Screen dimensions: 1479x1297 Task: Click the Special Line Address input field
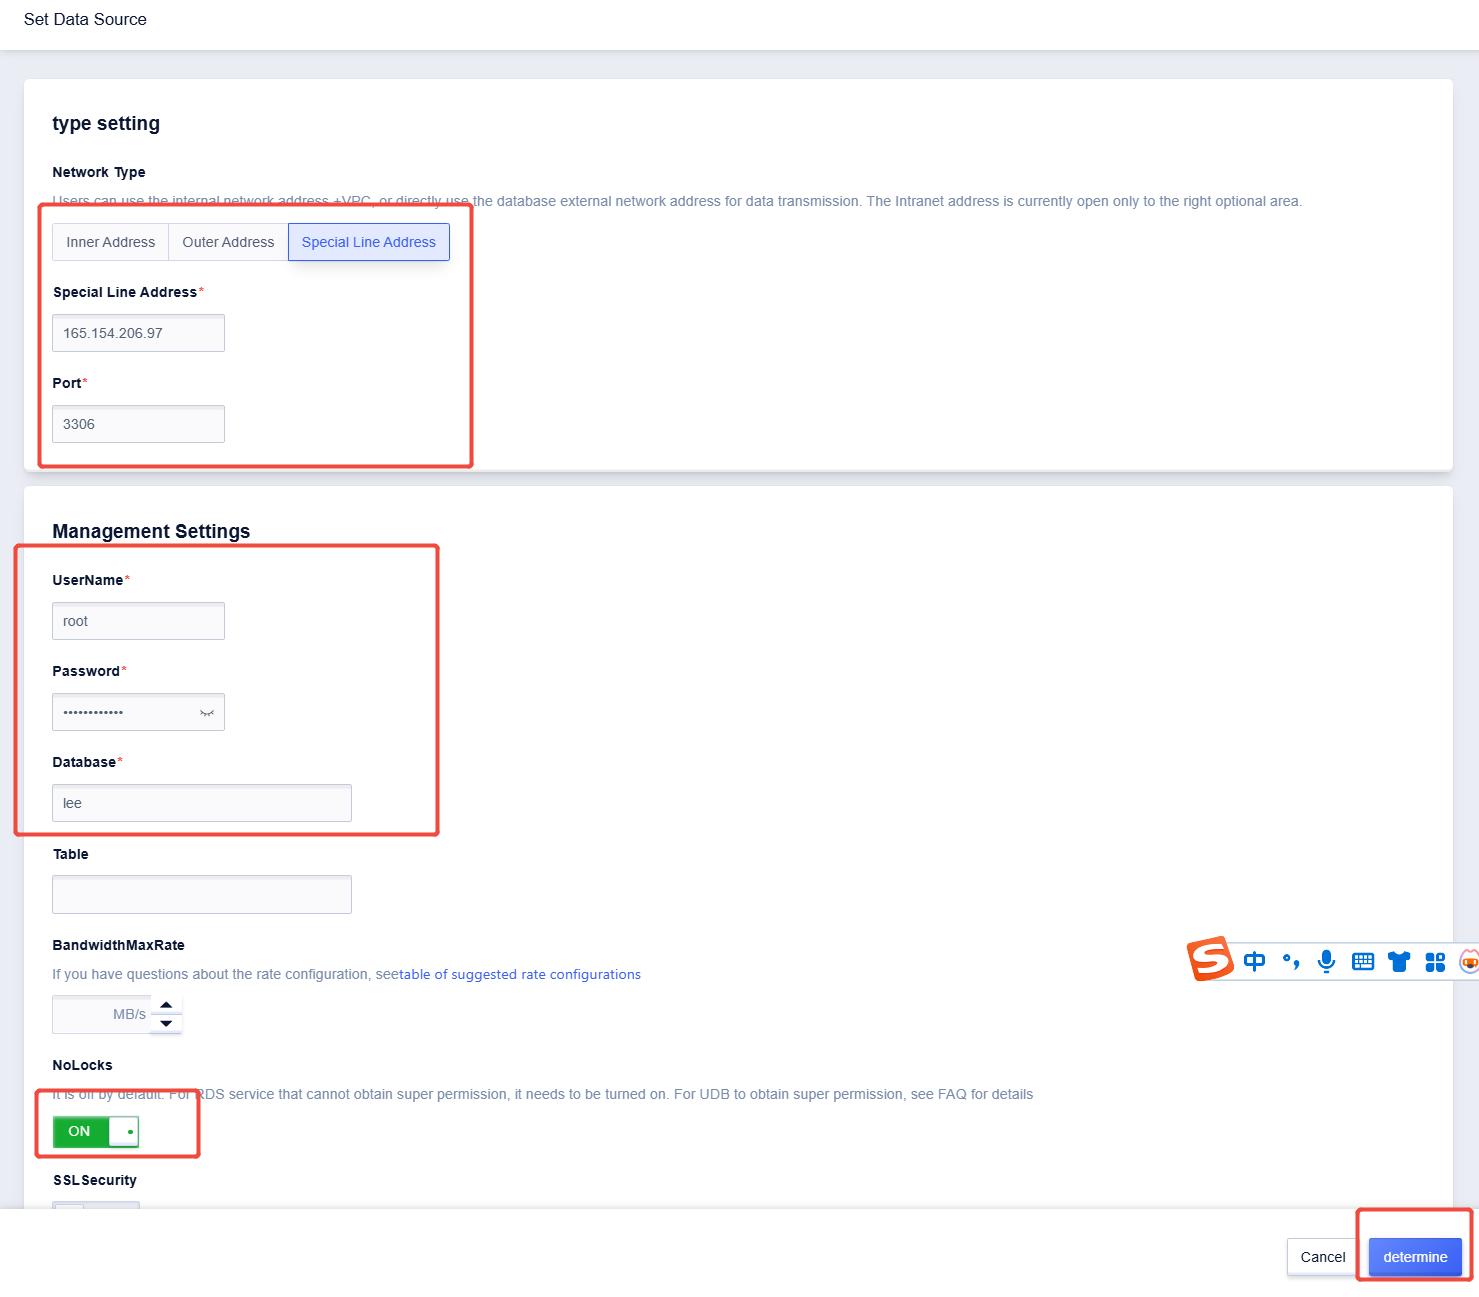click(x=138, y=333)
